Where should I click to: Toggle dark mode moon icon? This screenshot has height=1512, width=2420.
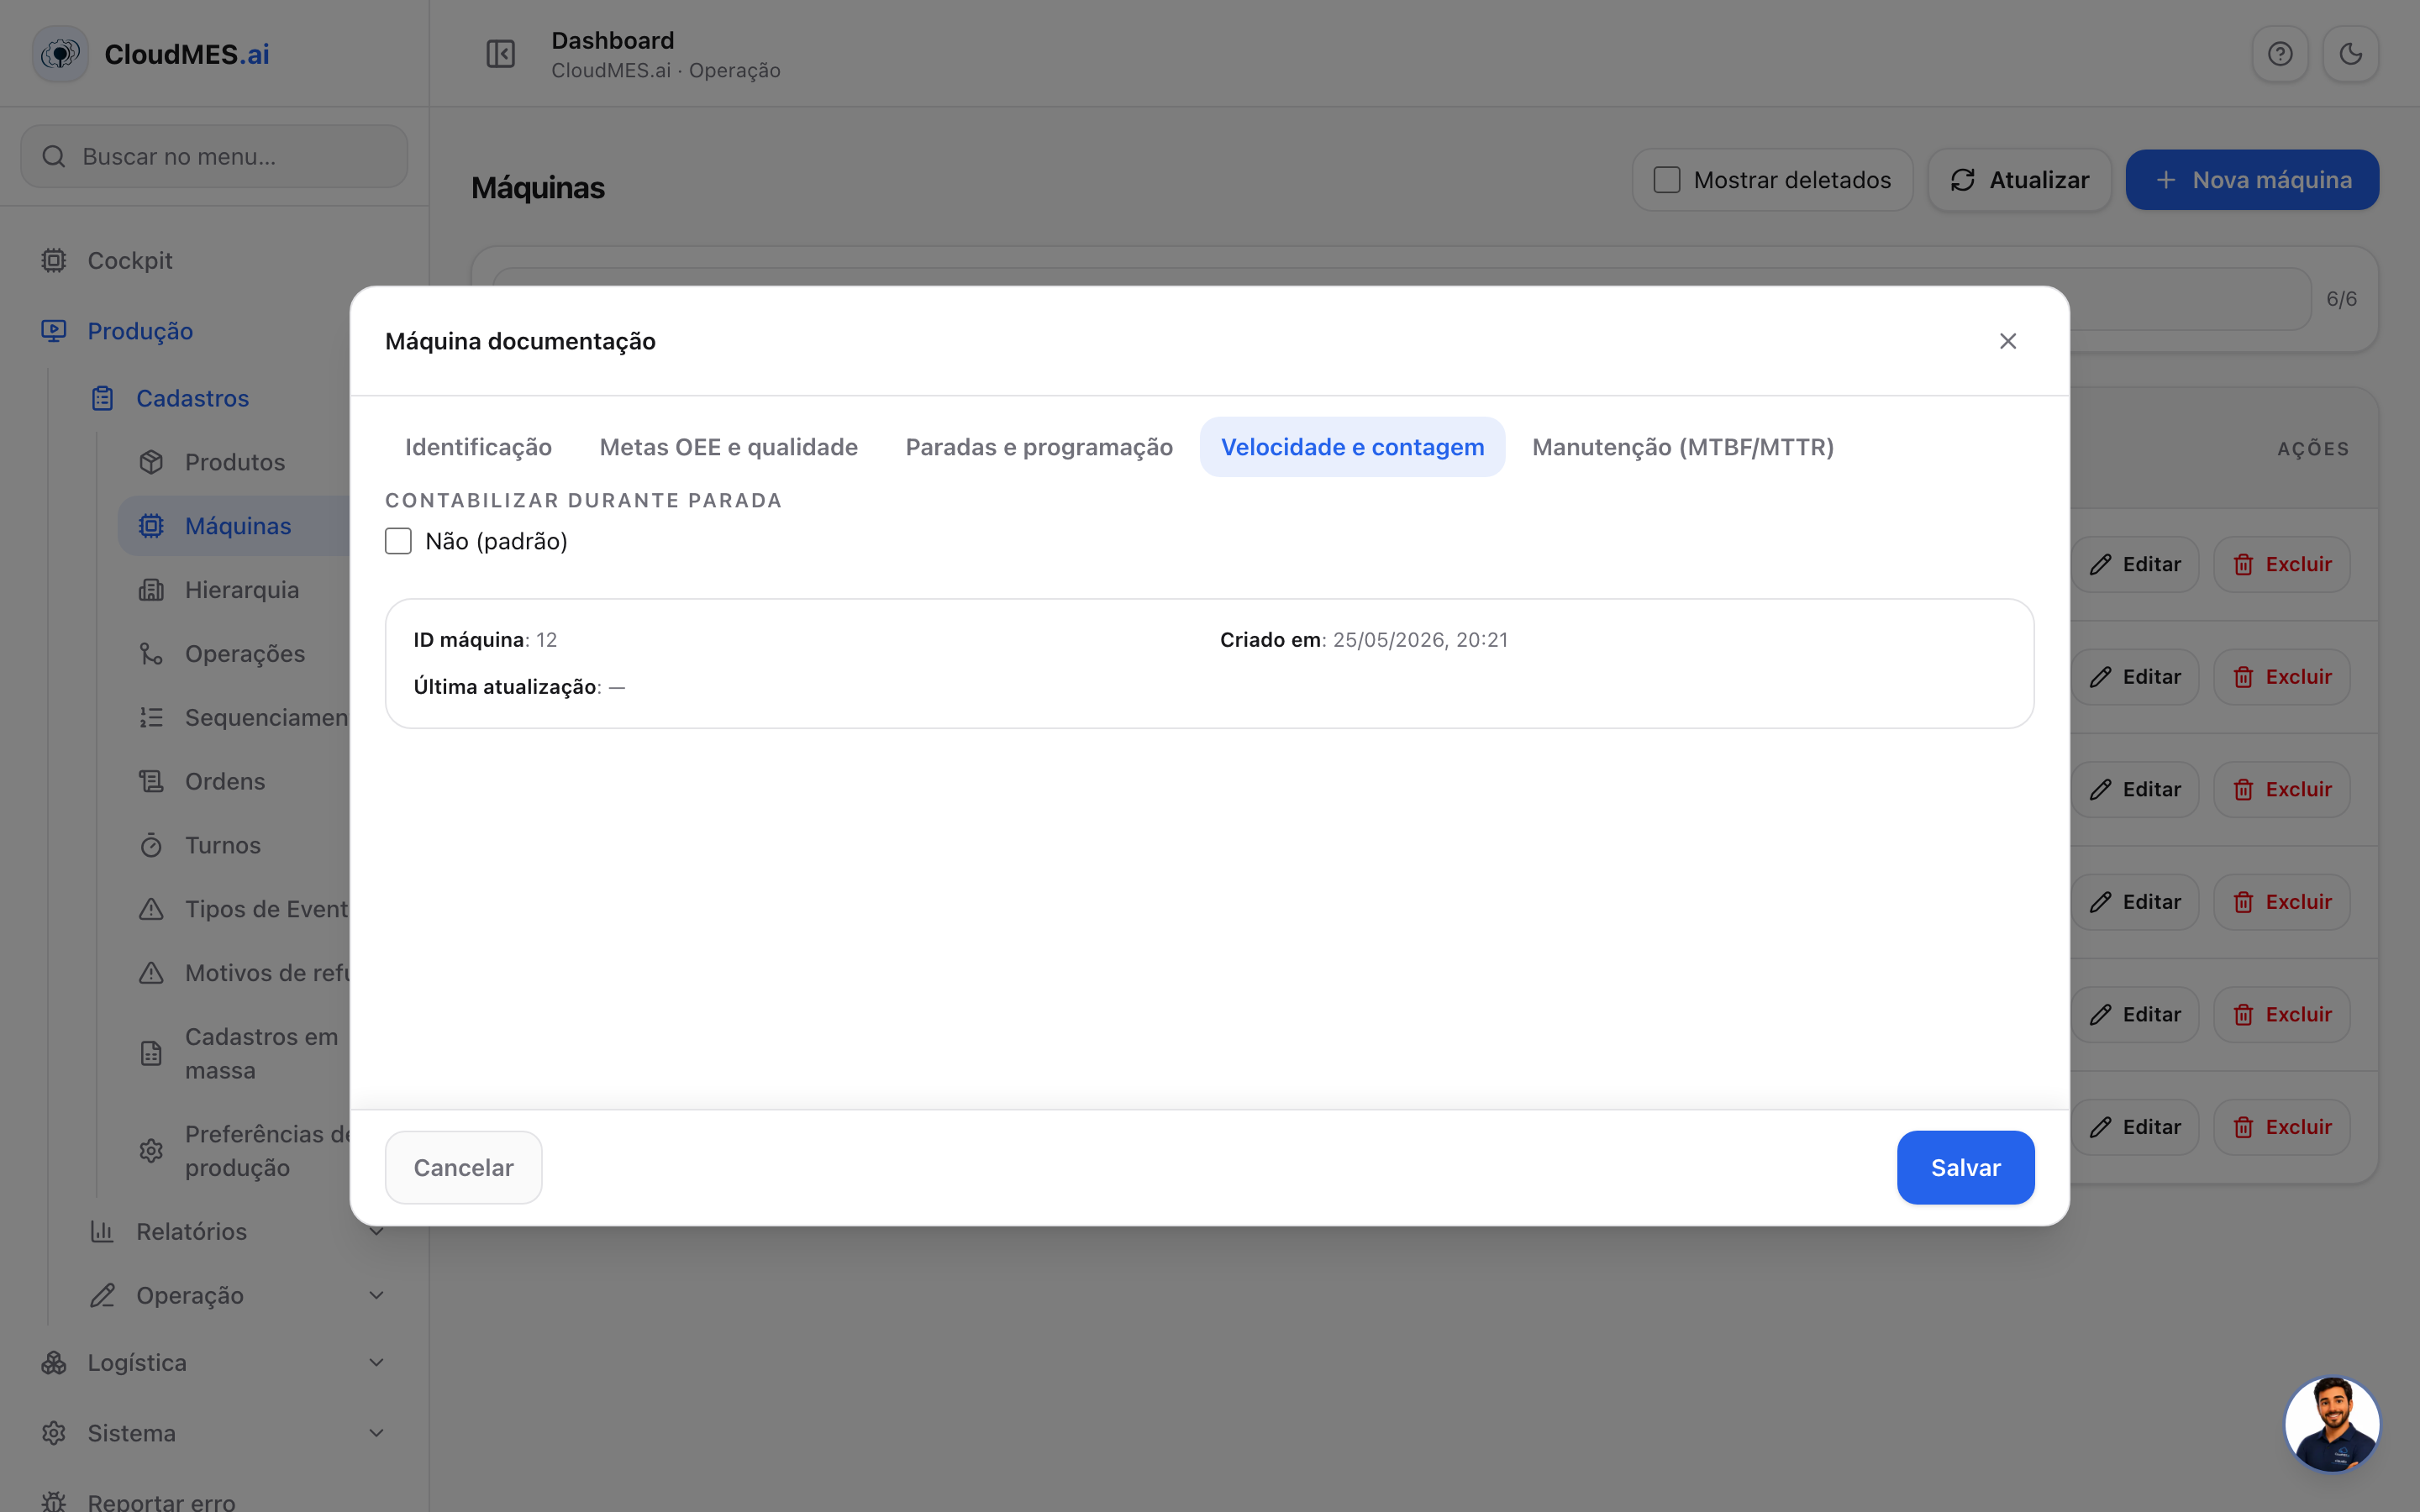pos(2351,54)
